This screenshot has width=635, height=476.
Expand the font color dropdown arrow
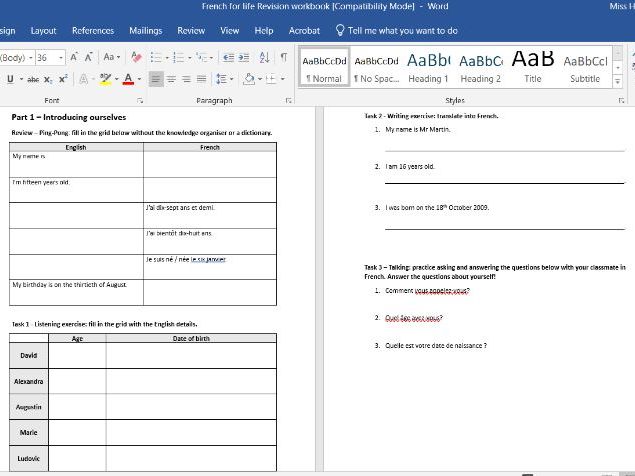139,79
